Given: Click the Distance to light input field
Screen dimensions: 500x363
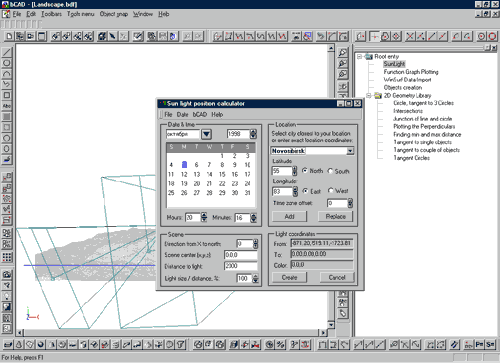Looking at the screenshot, I should (x=241, y=266).
